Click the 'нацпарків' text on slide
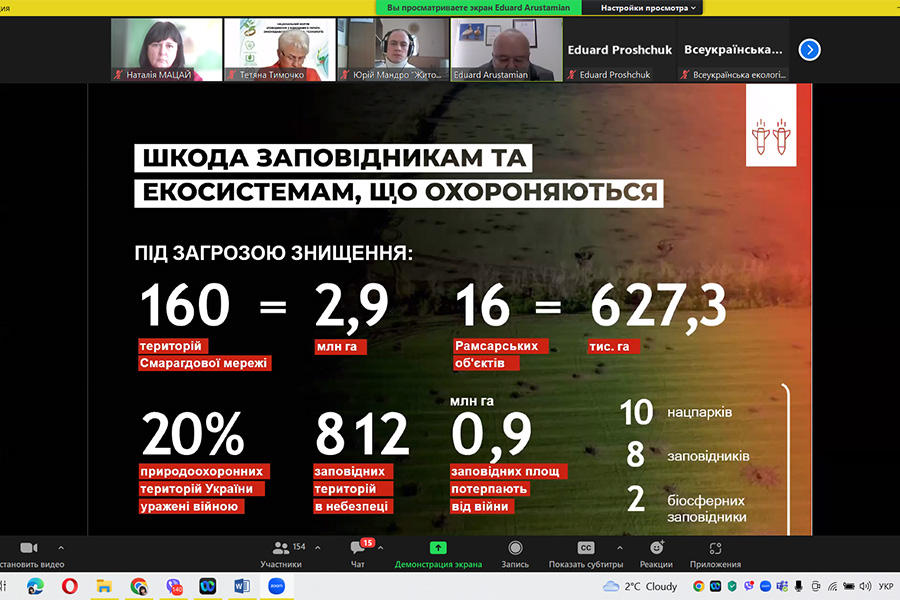The image size is (900, 600). point(699,412)
